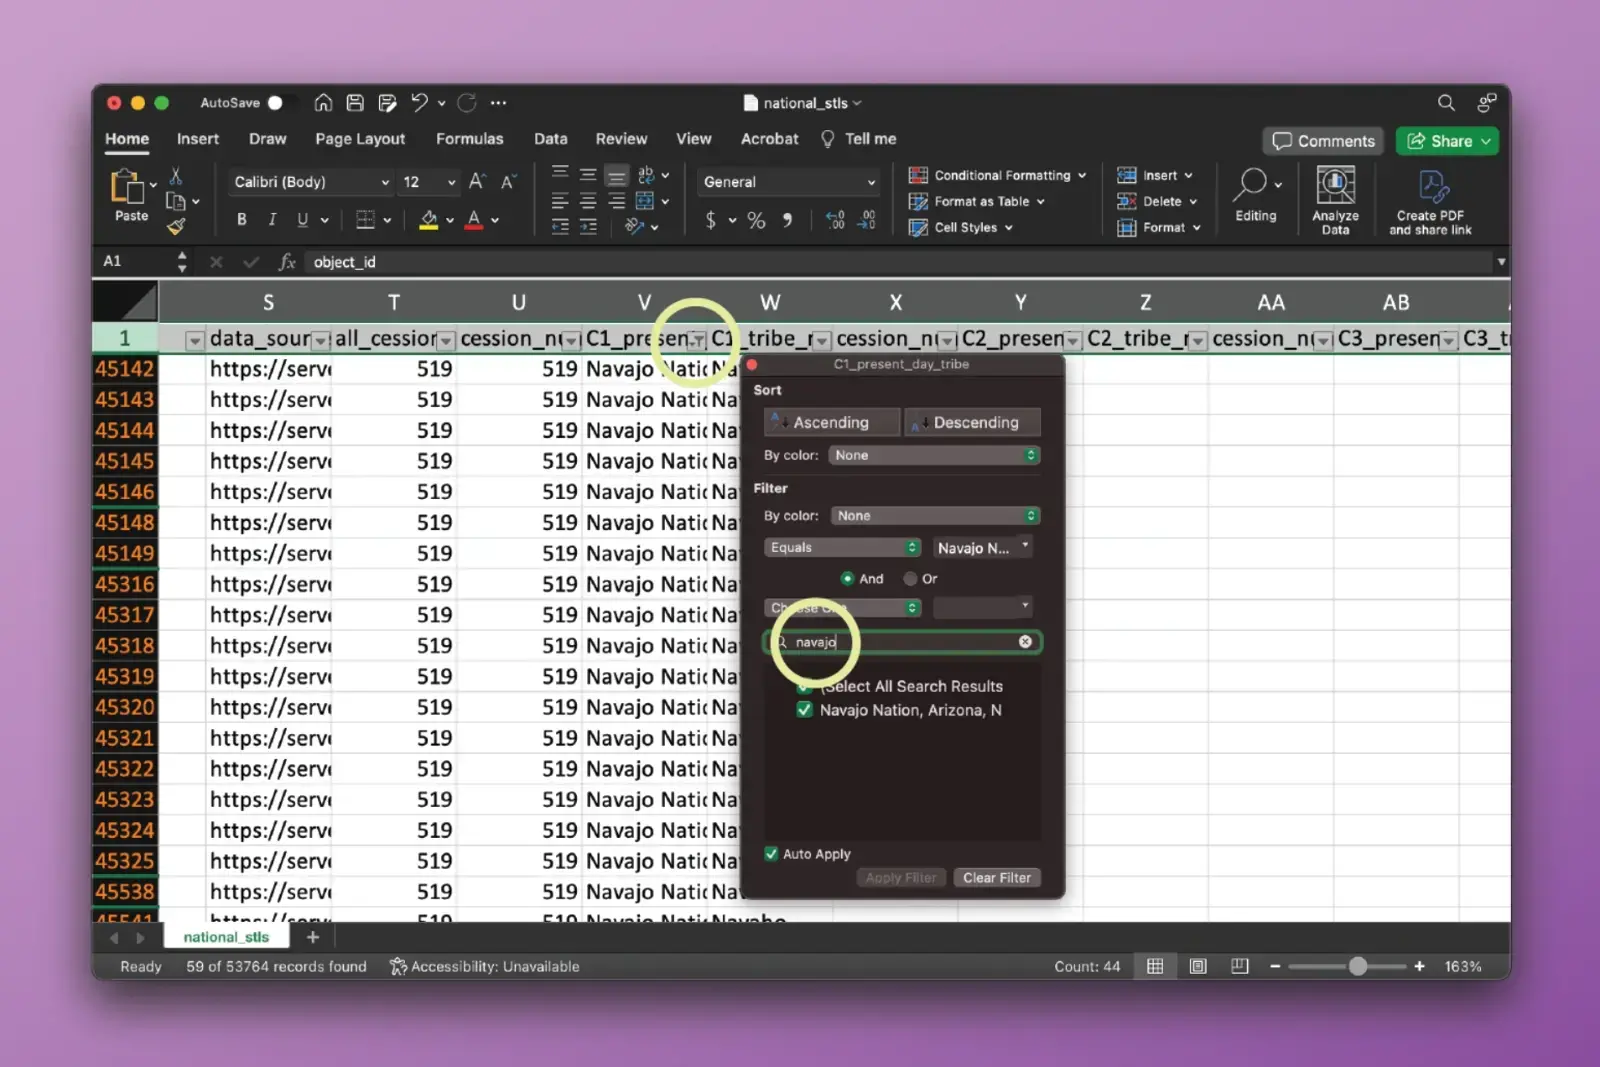
Task: Click the Format Painter brush icon
Action: 176,227
